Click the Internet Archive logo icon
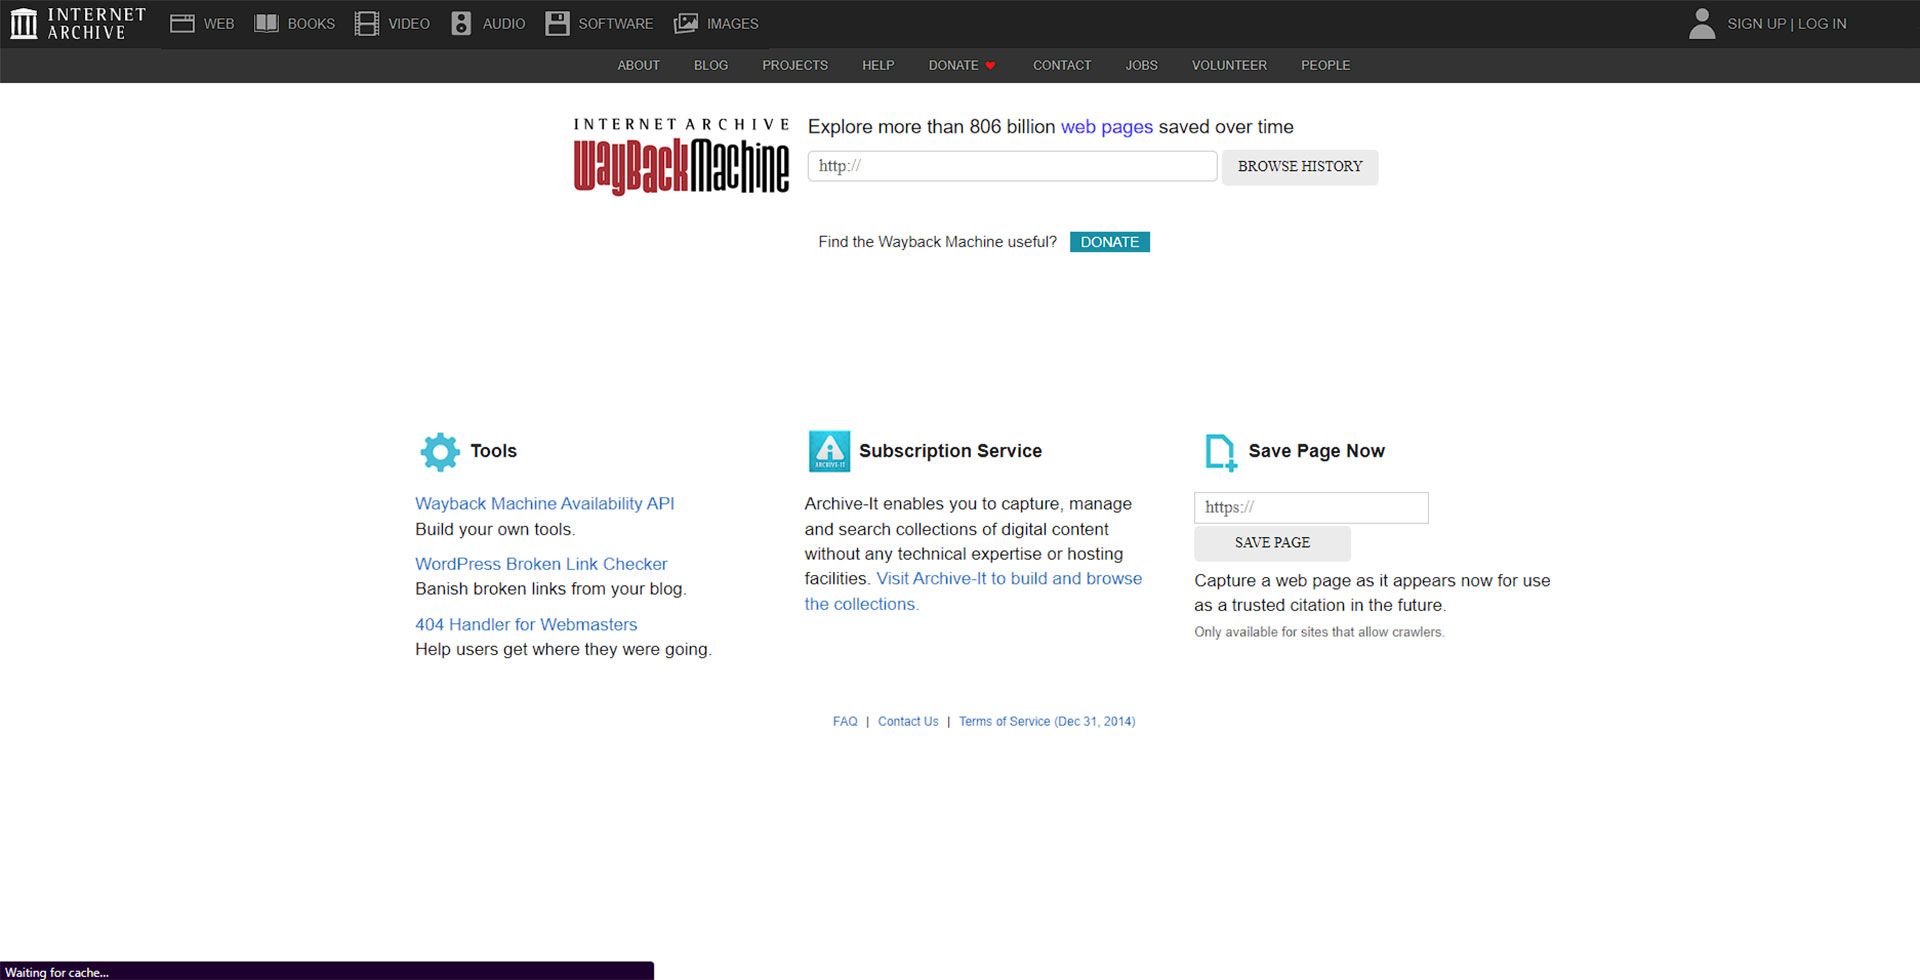 click(24, 23)
